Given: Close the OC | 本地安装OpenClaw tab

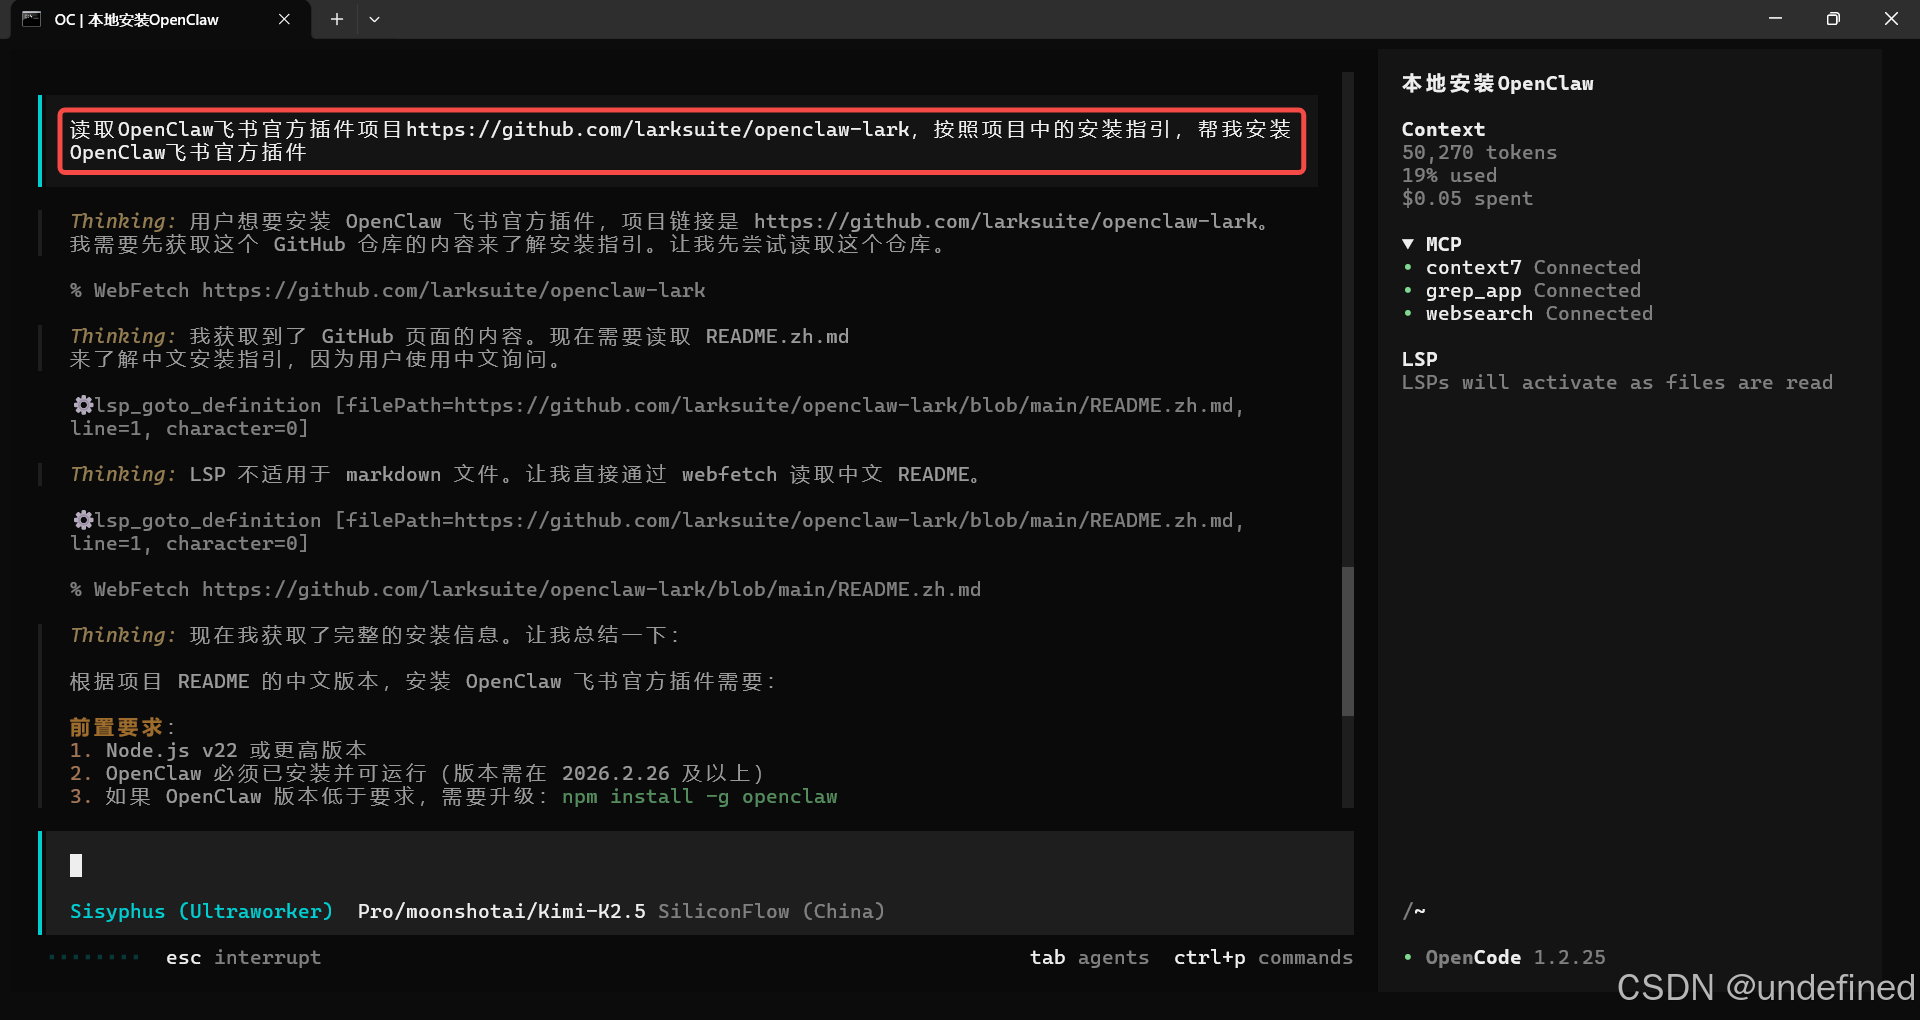Looking at the screenshot, I should tap(284, 19).
